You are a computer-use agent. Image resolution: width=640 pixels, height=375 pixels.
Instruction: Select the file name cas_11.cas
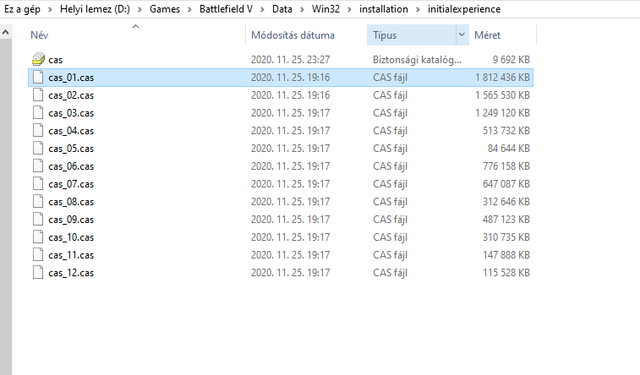tap(71, 255)
